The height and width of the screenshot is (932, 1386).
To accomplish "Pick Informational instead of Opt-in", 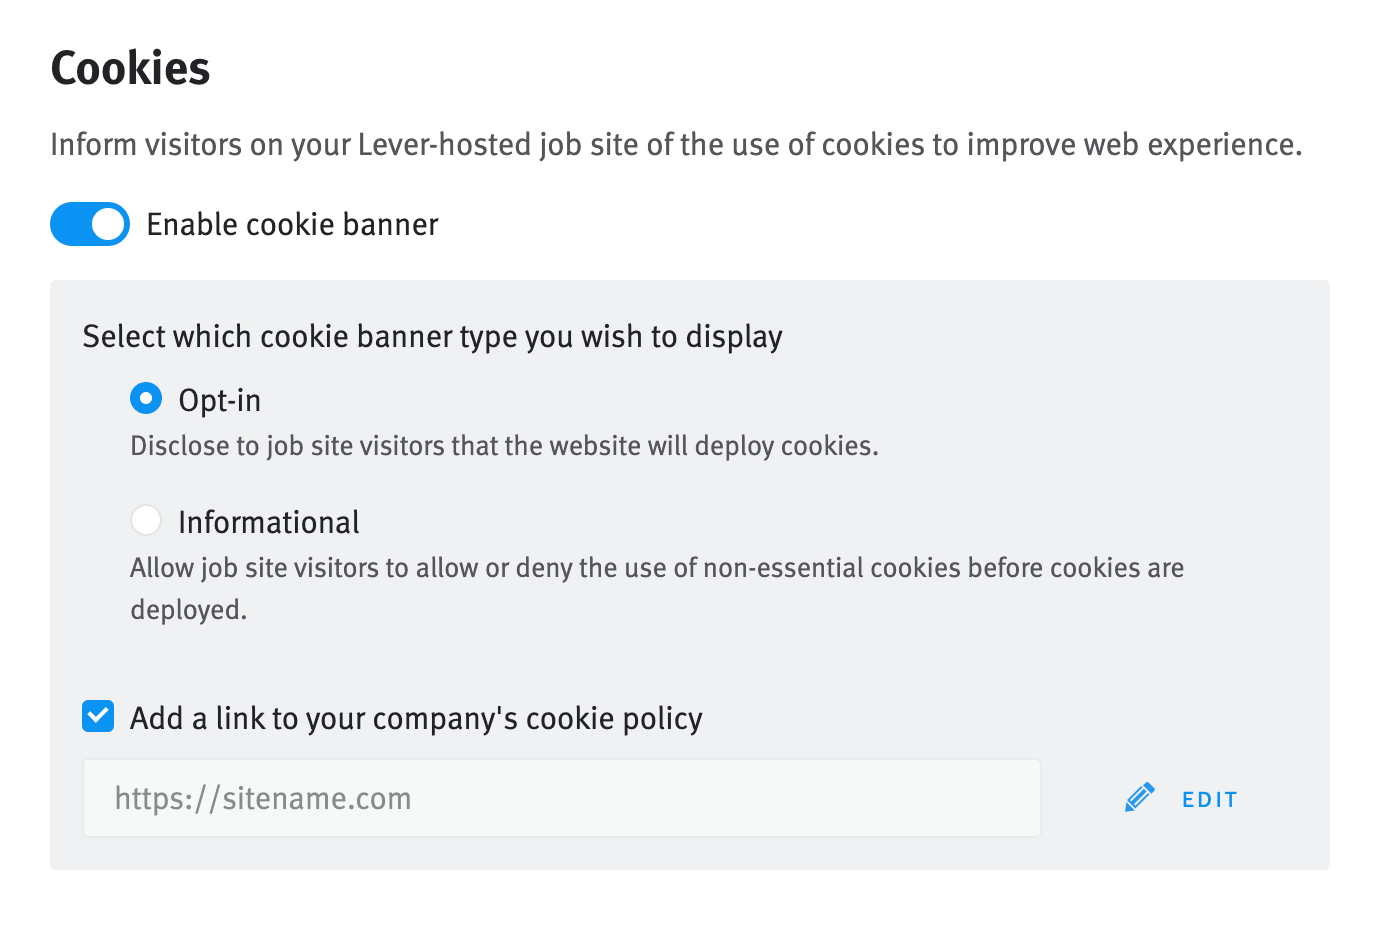I will (146, 520).
